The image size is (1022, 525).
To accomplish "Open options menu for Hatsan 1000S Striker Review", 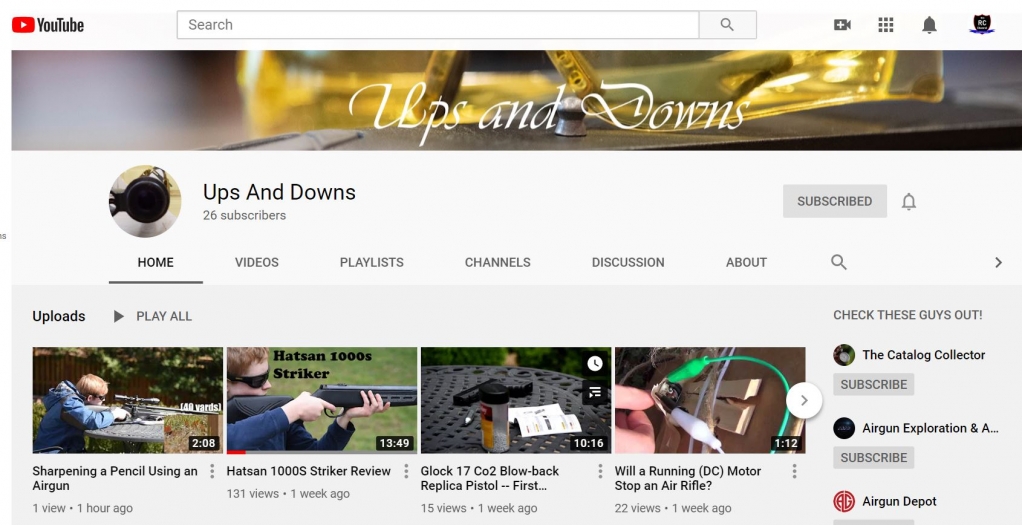I will click(405, 471).
